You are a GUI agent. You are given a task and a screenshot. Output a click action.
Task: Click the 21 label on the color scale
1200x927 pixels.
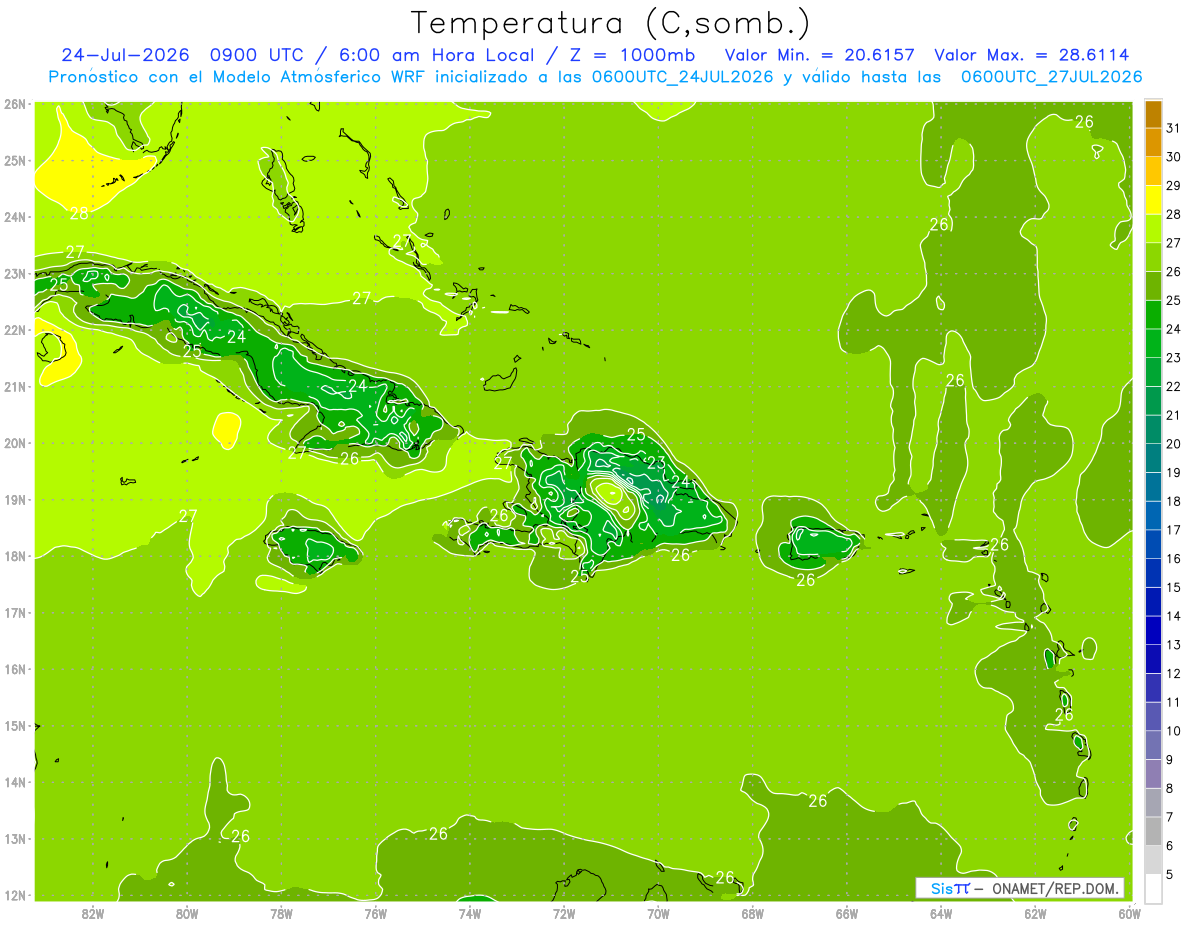(x=1174, y=415)
